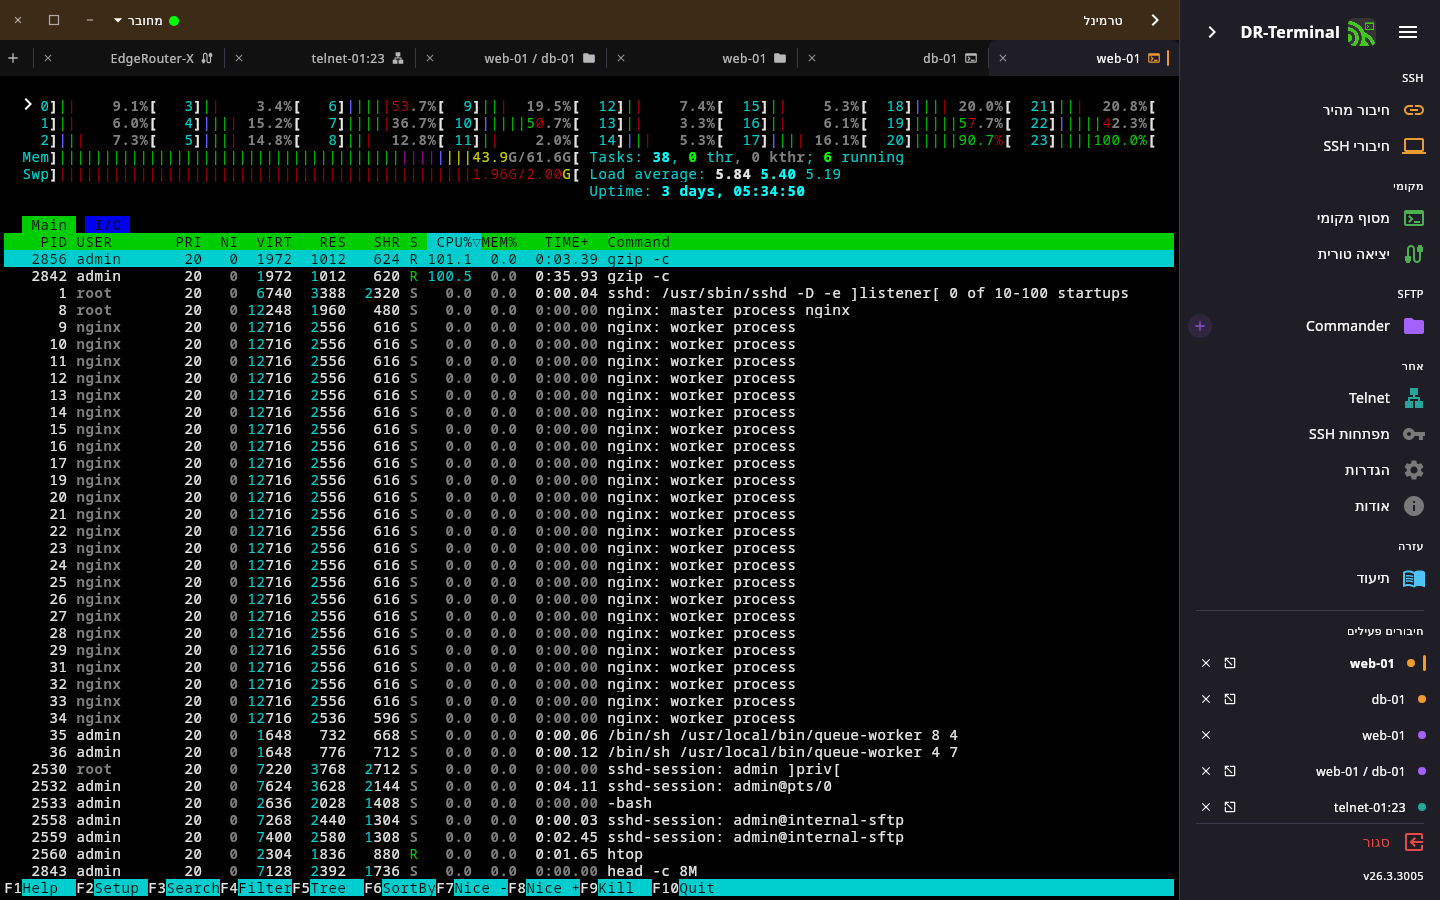Image resolution: width=1440 pixels, height=900 pixels.
Task: Close the telnet-01:23 tab
Action: 239,58
